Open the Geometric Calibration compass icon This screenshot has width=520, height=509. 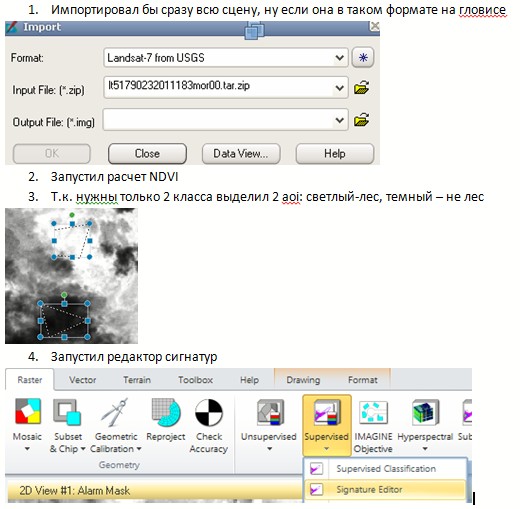115,412
